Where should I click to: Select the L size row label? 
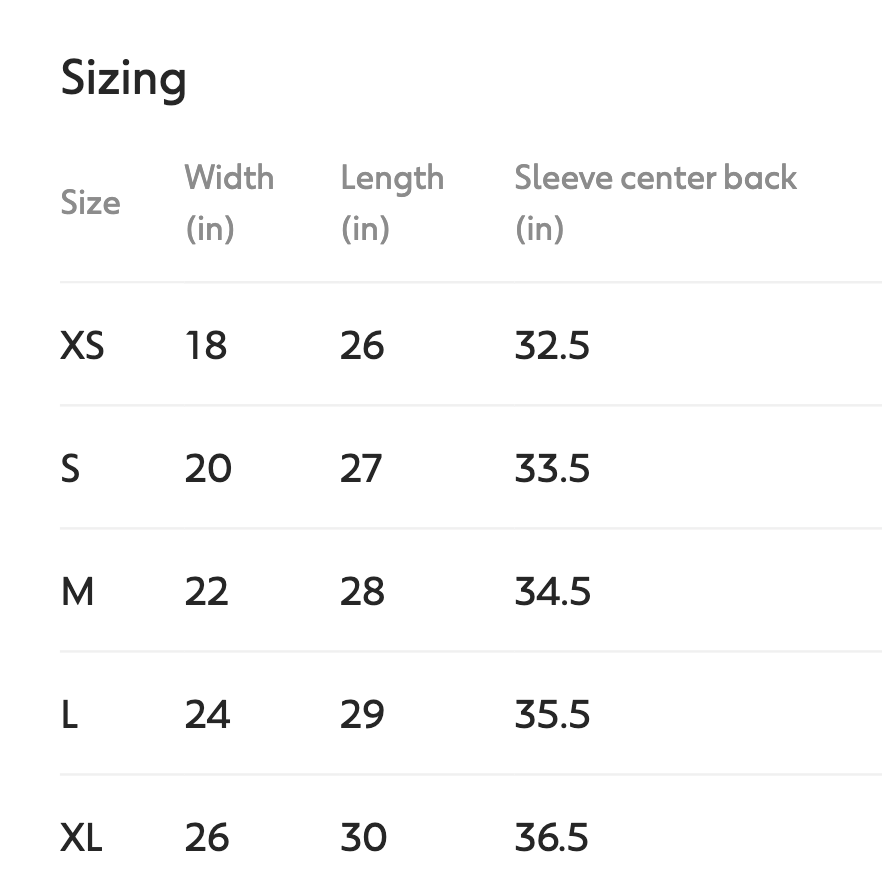(x=69, y=715)
